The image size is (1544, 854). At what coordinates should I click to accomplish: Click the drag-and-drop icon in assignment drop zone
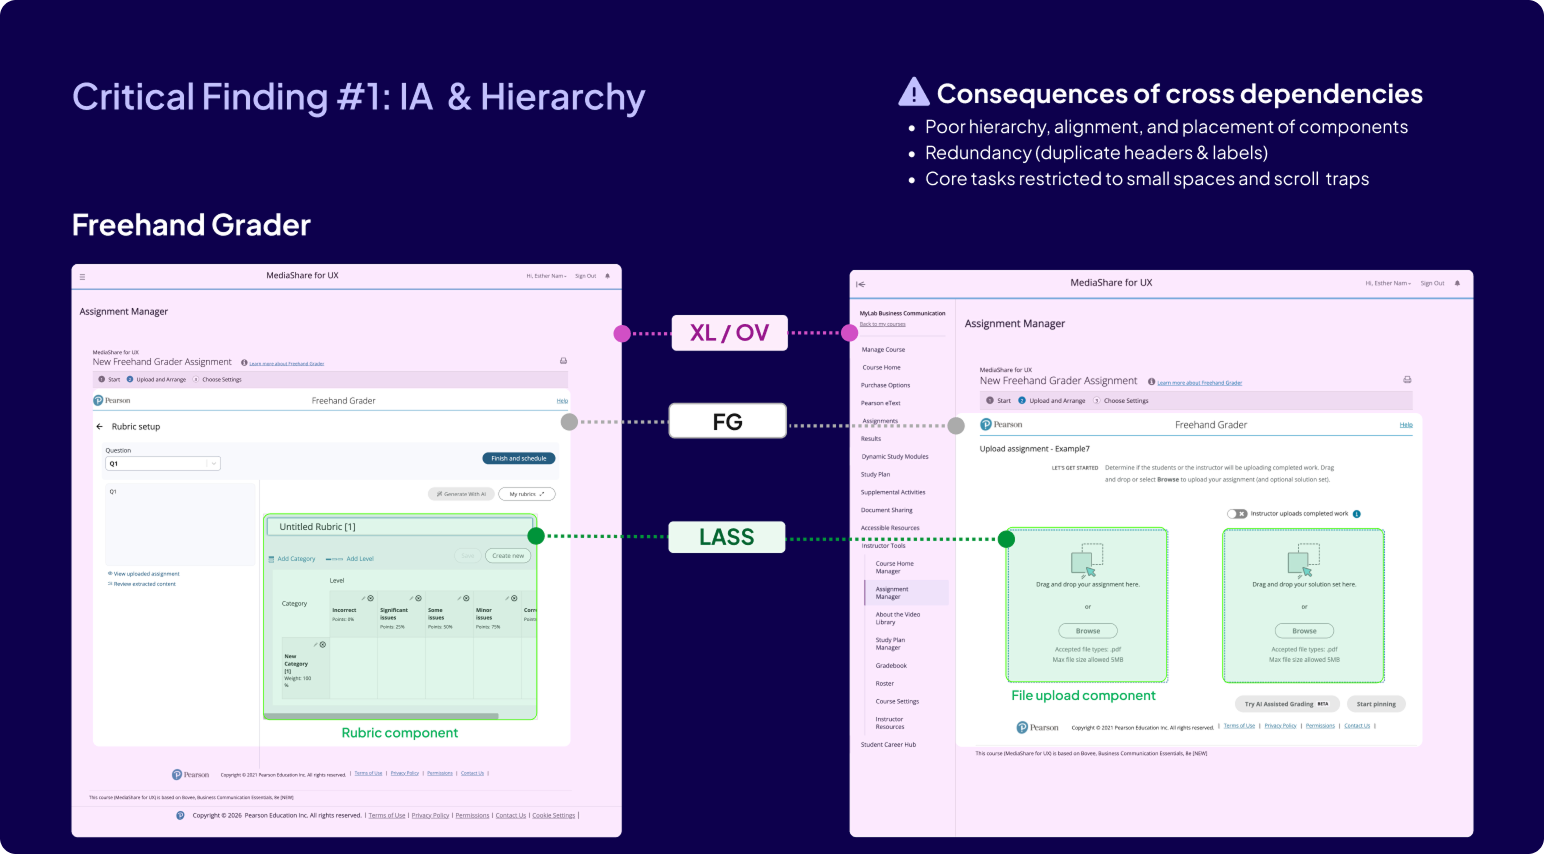tap(1087, 560)
